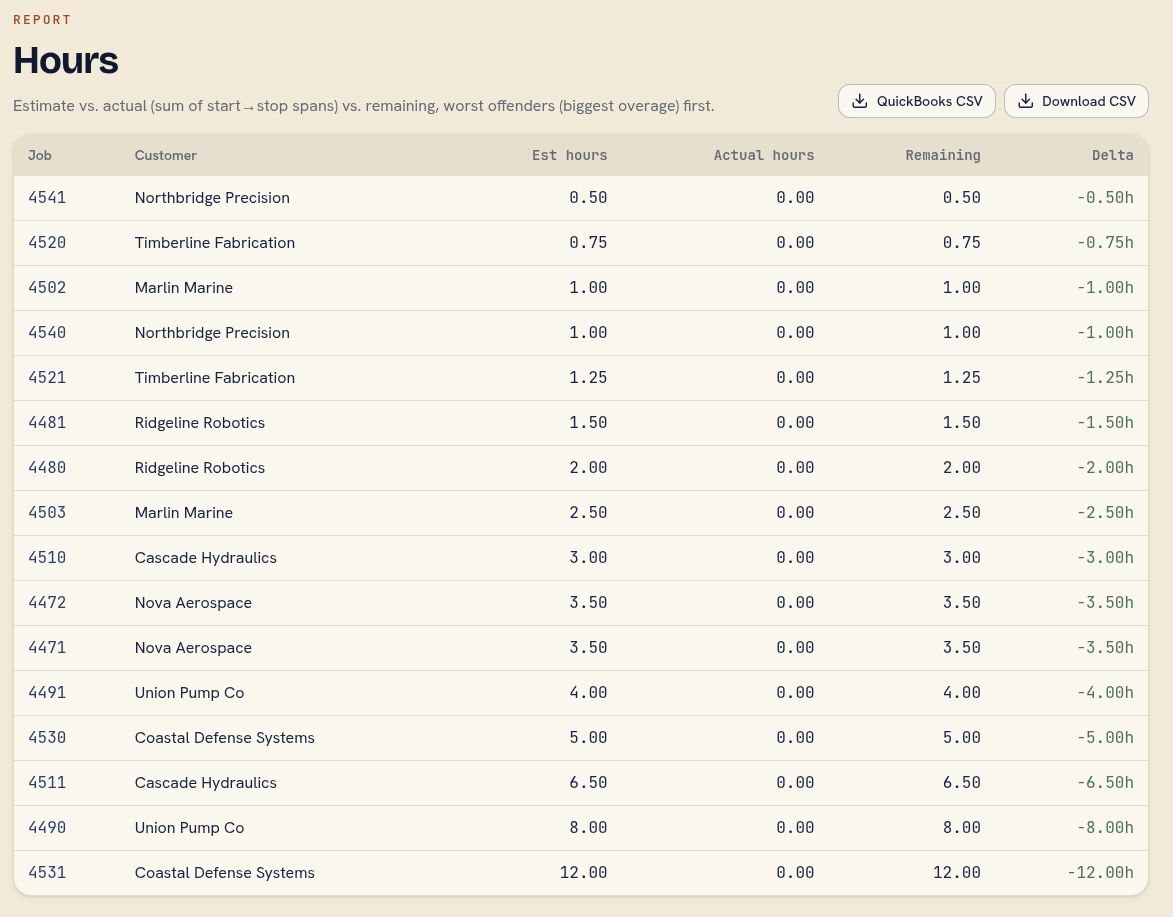
Task: Select Nova Aerospace in job 4471 row
Action: tap(193, 648)
